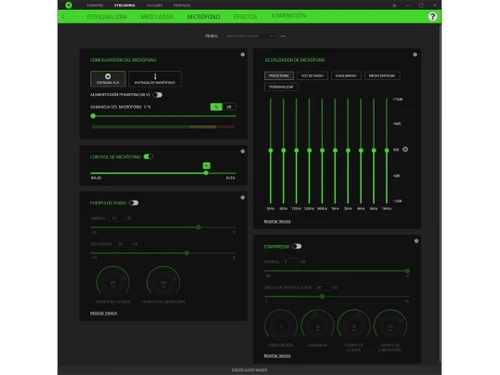The image size is (500, 375).
Task: Select the XLR input option
Action: tap(108, 79)
